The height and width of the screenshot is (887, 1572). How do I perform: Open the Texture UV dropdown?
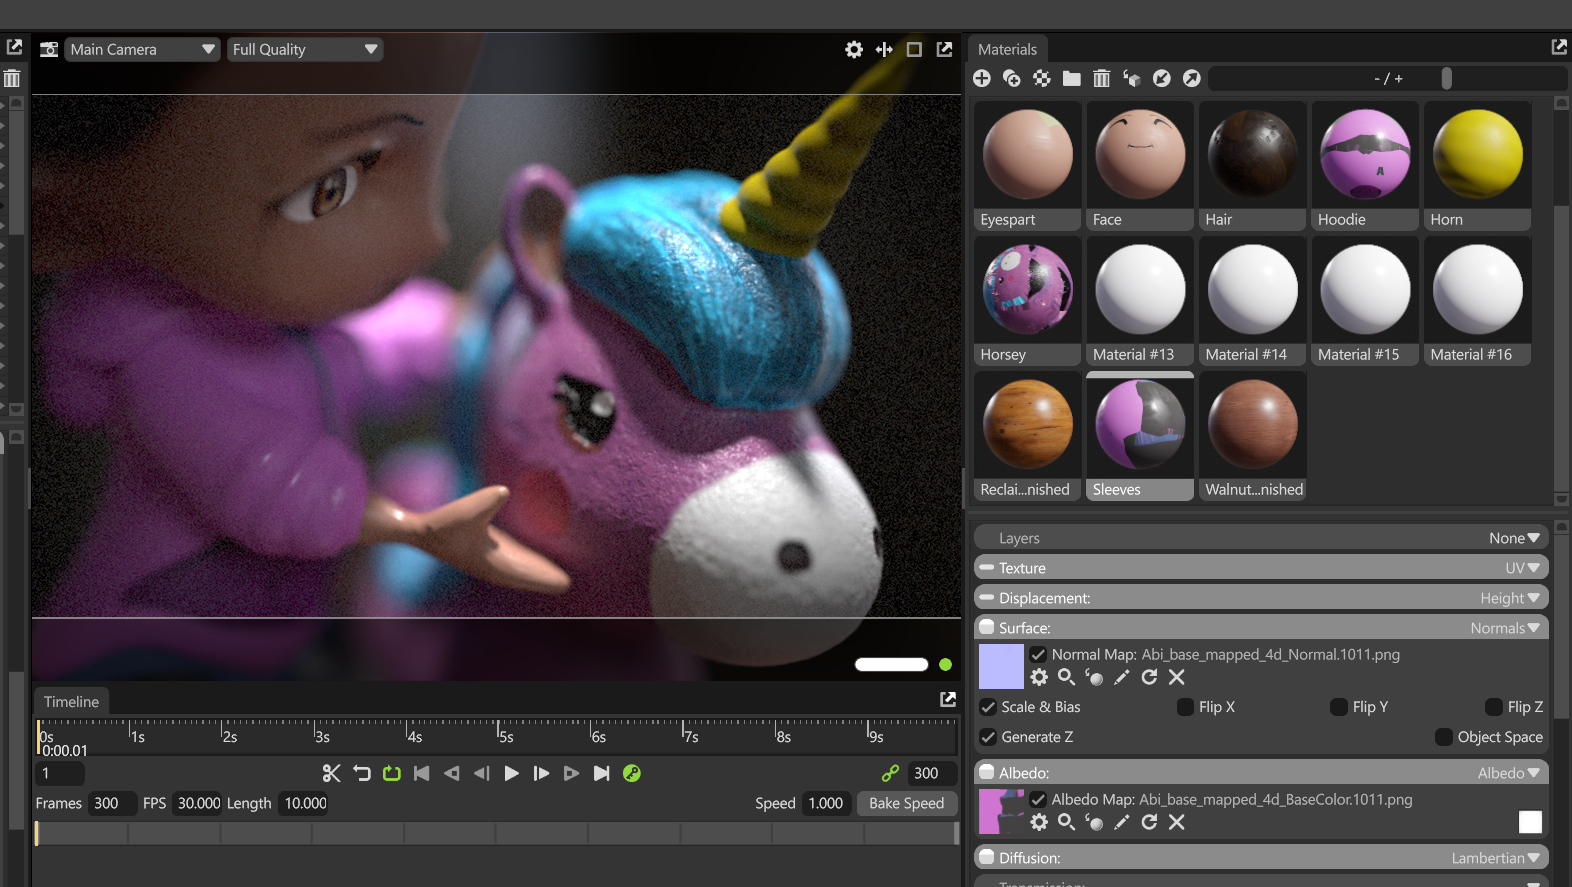pos(1523,568)
